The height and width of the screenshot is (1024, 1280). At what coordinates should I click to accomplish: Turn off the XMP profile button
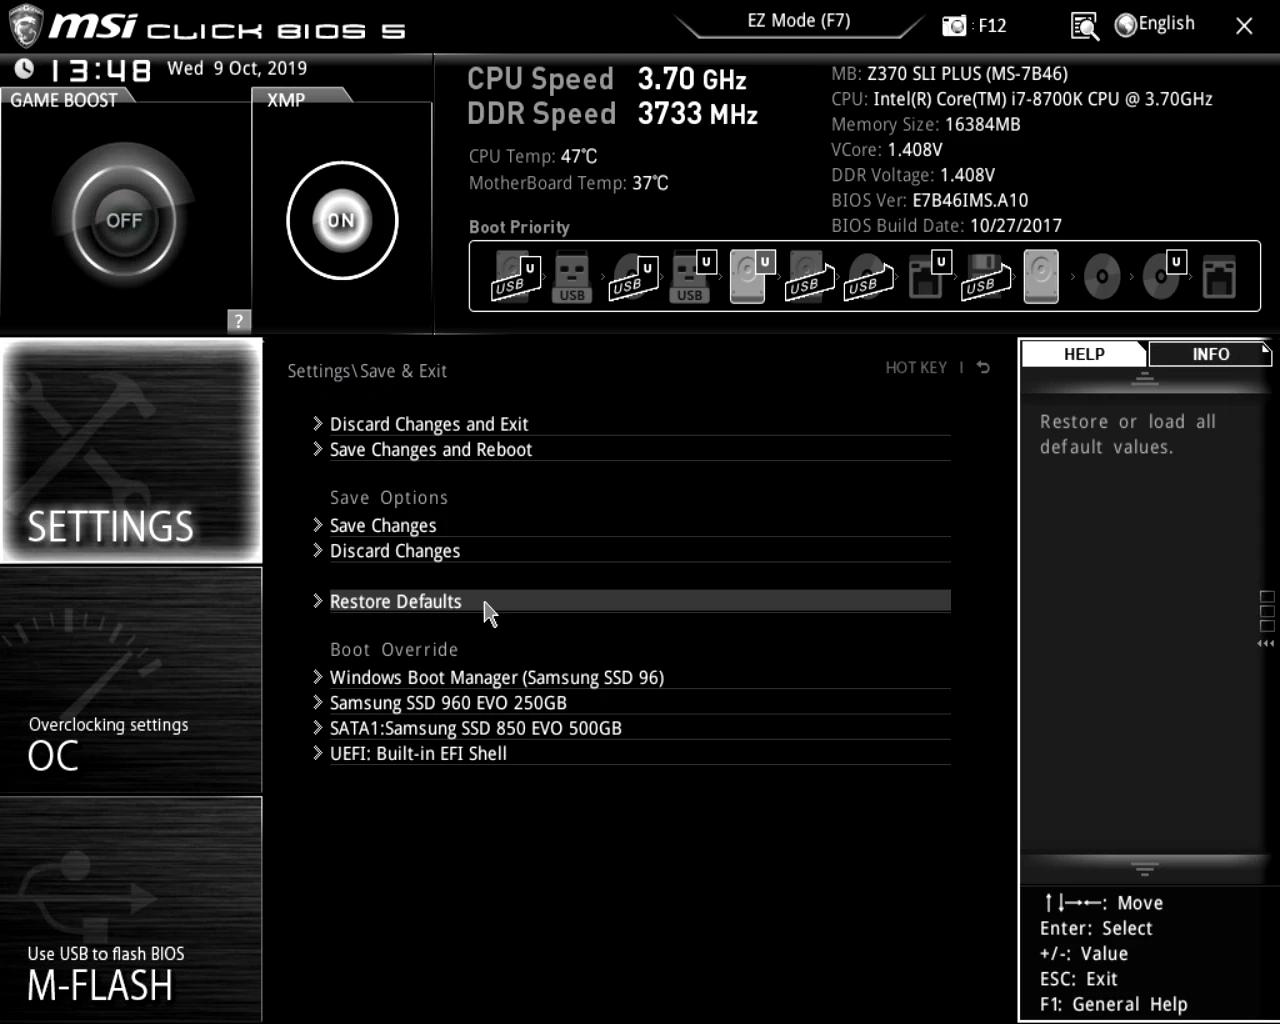click(341, 220)
